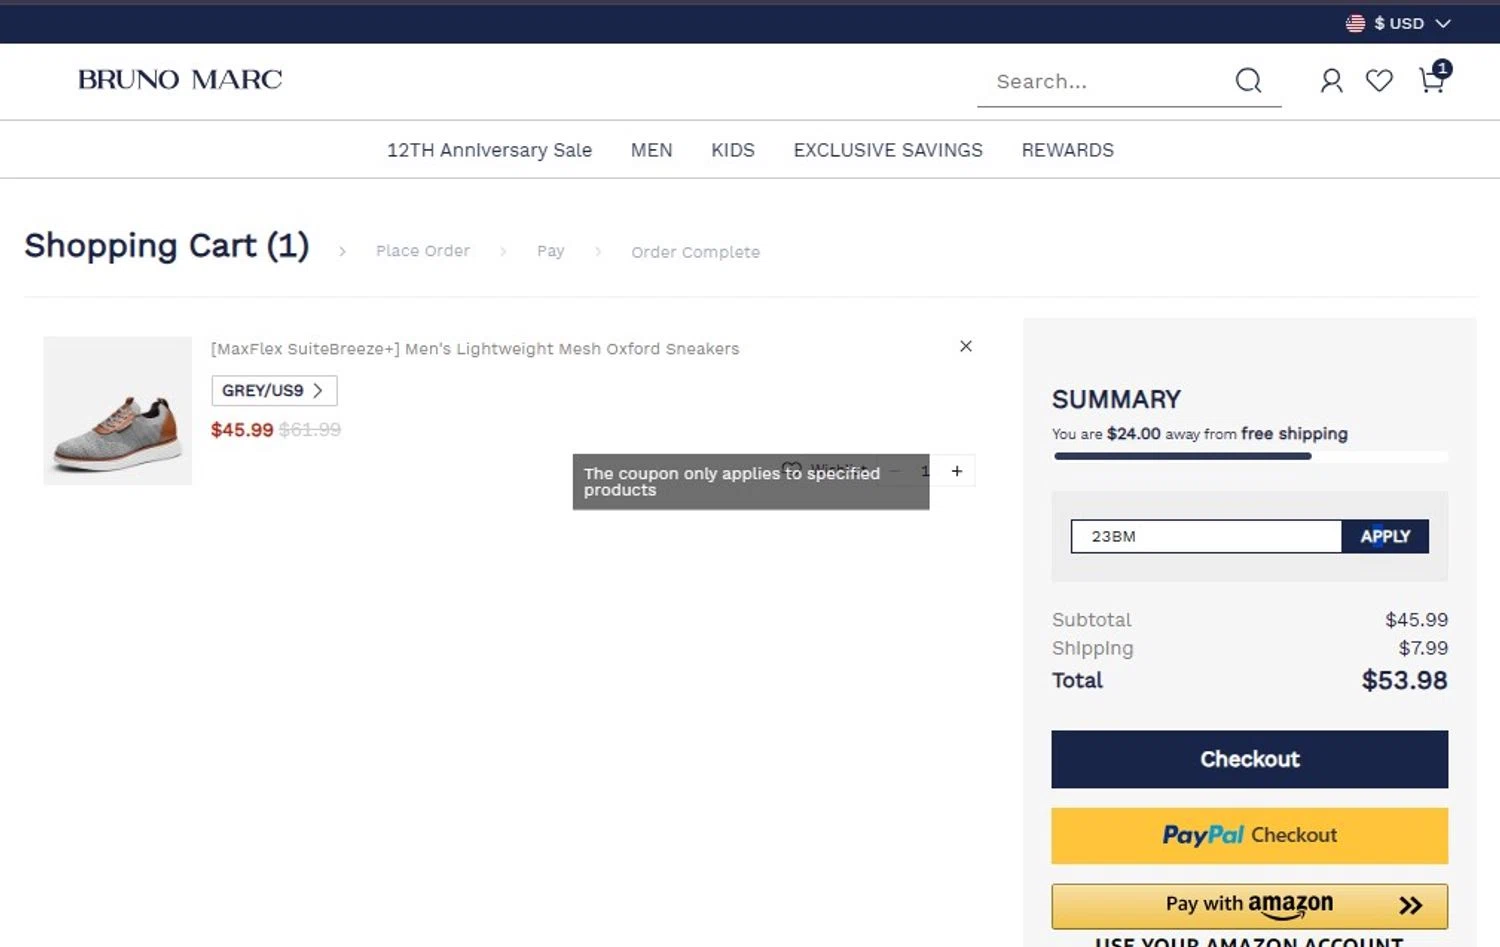
Task: Open the 12TH Anniversary Sale menu
Action: 489,150
